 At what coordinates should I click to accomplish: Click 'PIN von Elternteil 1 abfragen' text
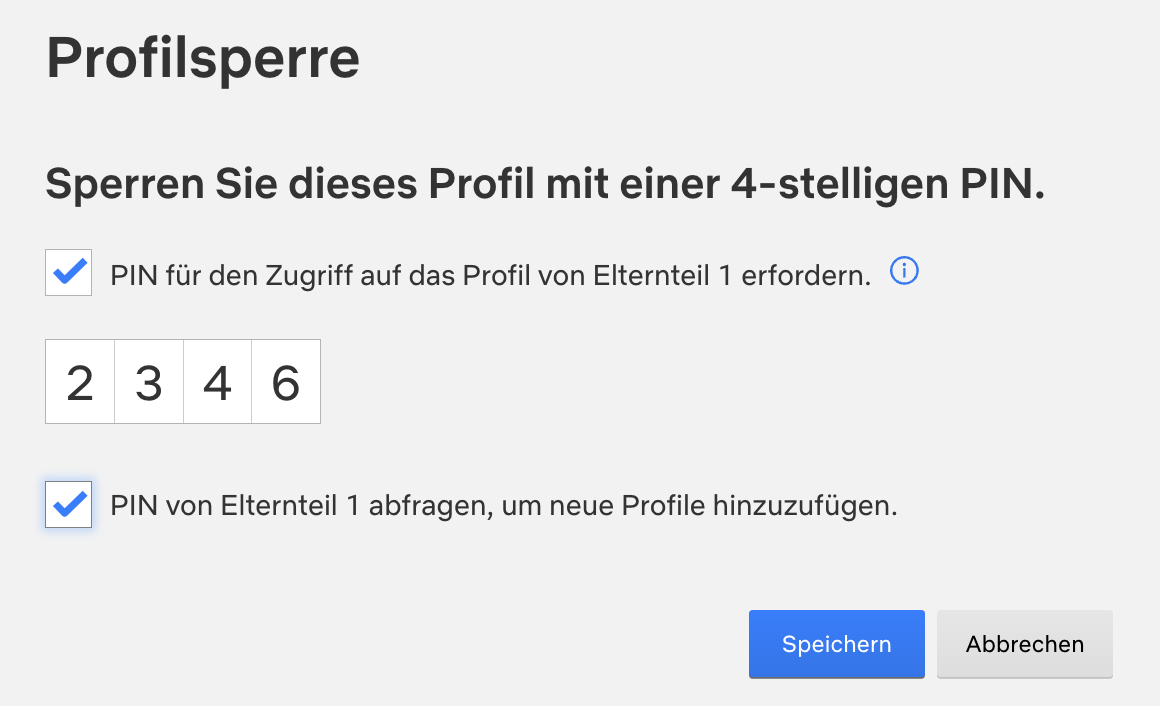tap(302, 505)
